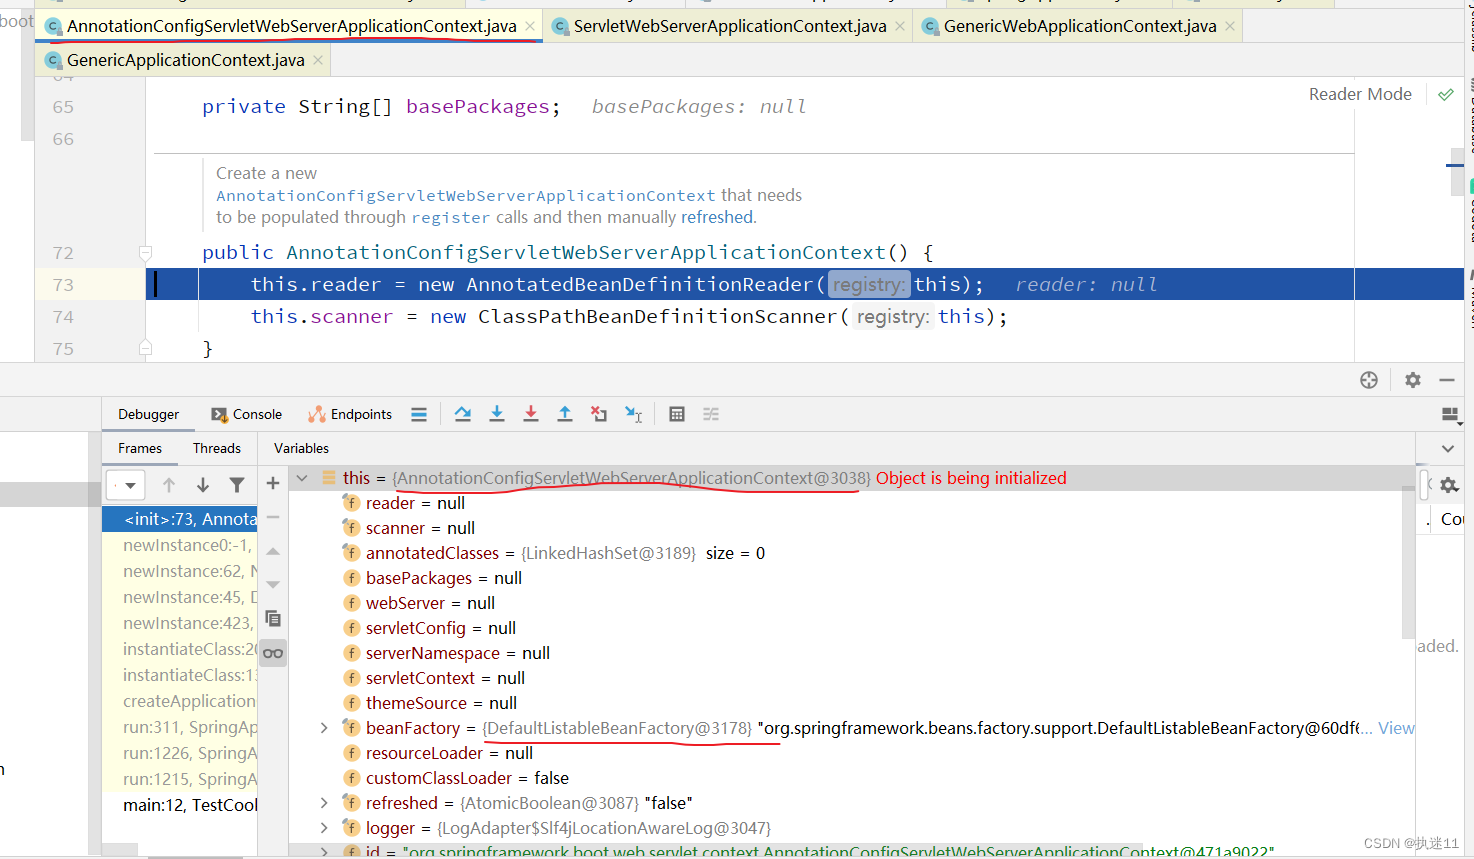Screen dimensions: 1474x859
Task: Click move watch down triangle icon
Action: (273, 584)
